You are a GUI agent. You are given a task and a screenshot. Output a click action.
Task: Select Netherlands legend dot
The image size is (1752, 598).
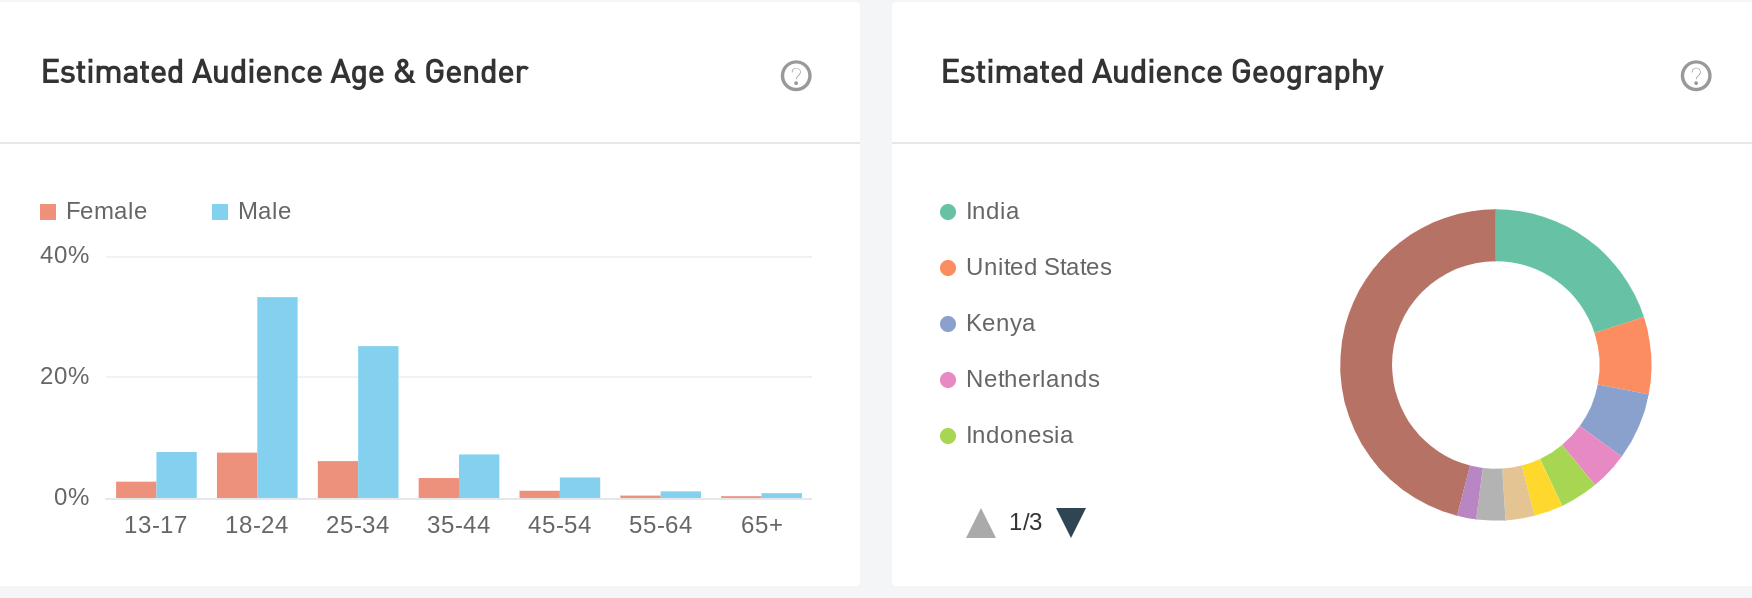[948, 380]
